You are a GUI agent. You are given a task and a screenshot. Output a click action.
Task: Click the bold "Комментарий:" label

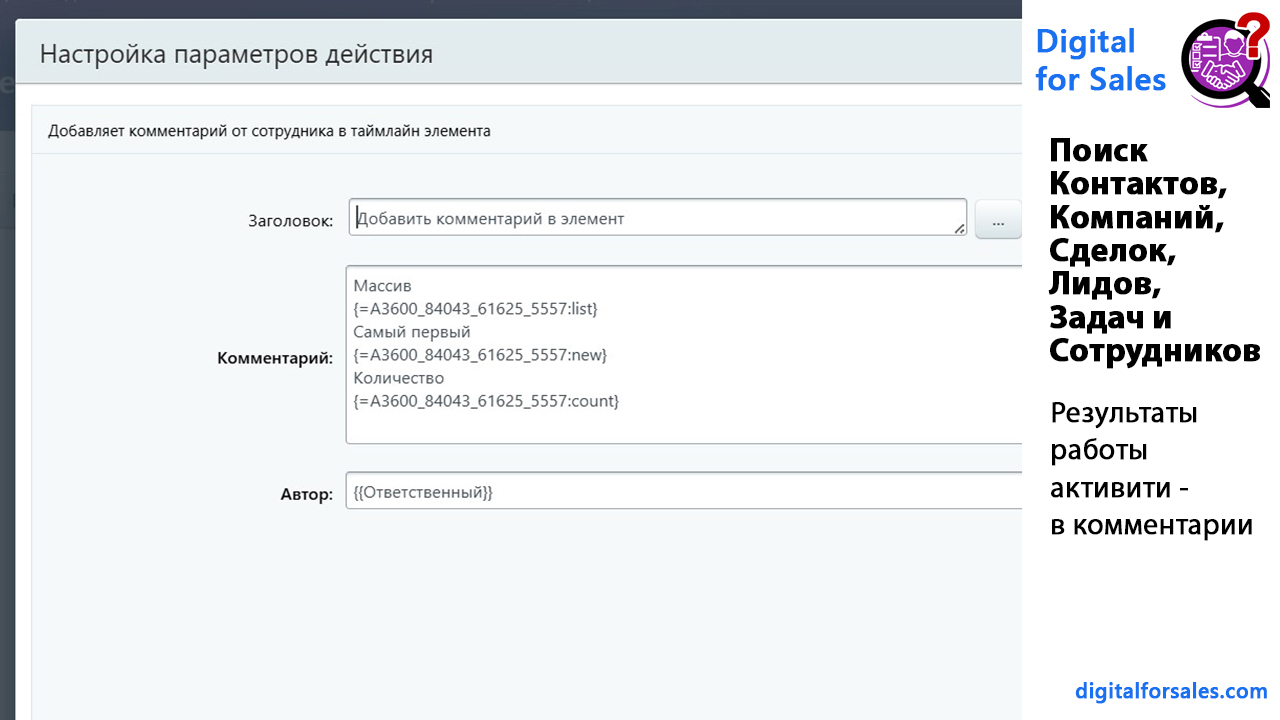click(x=274, y=357)
